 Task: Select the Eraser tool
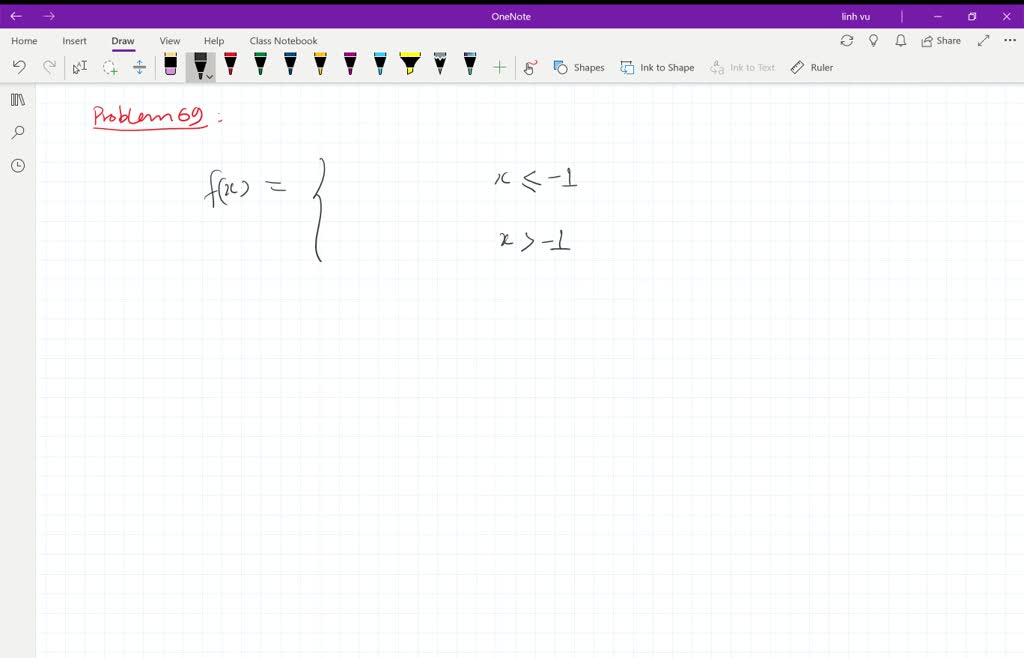click(170, 67)
